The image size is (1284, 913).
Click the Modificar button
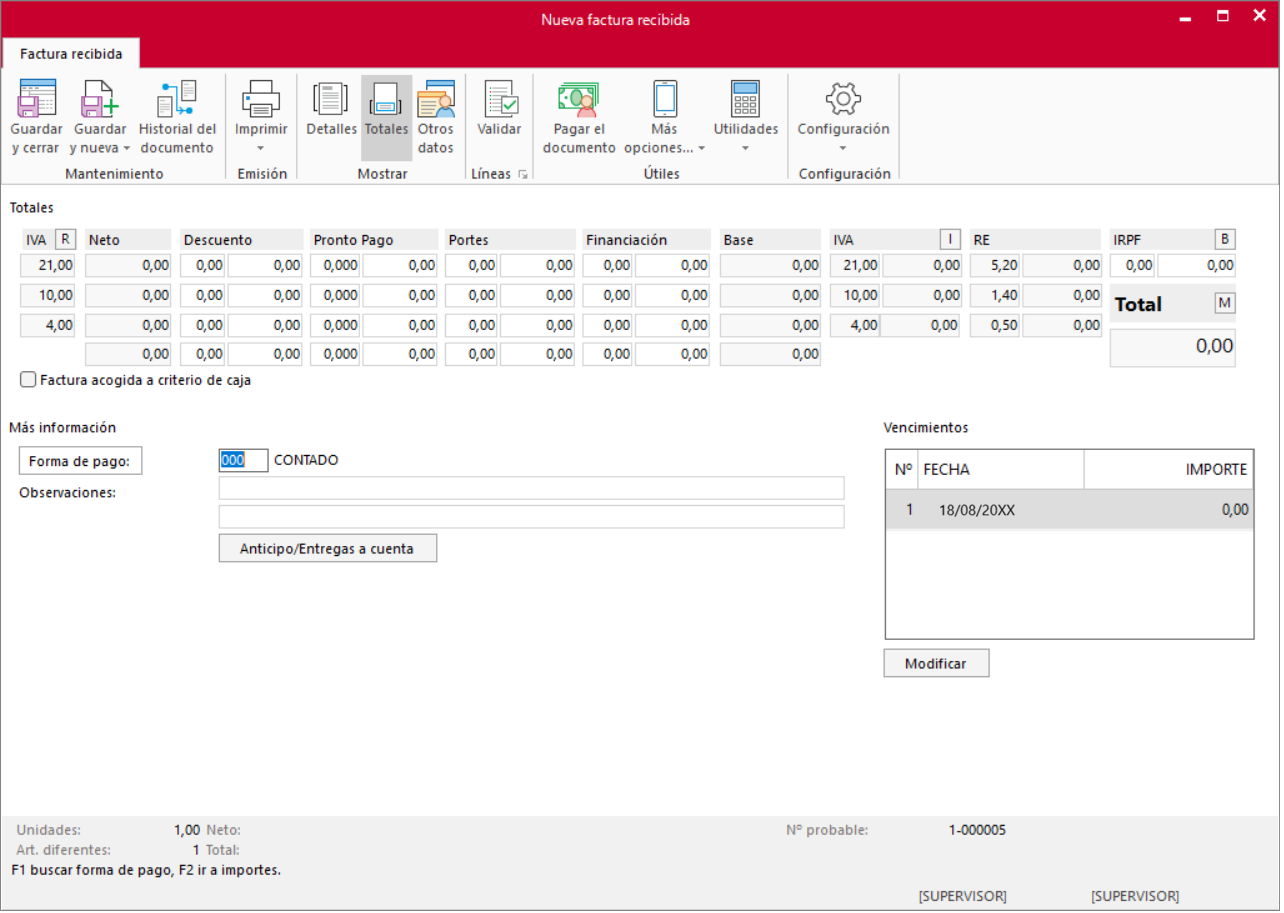936,663
